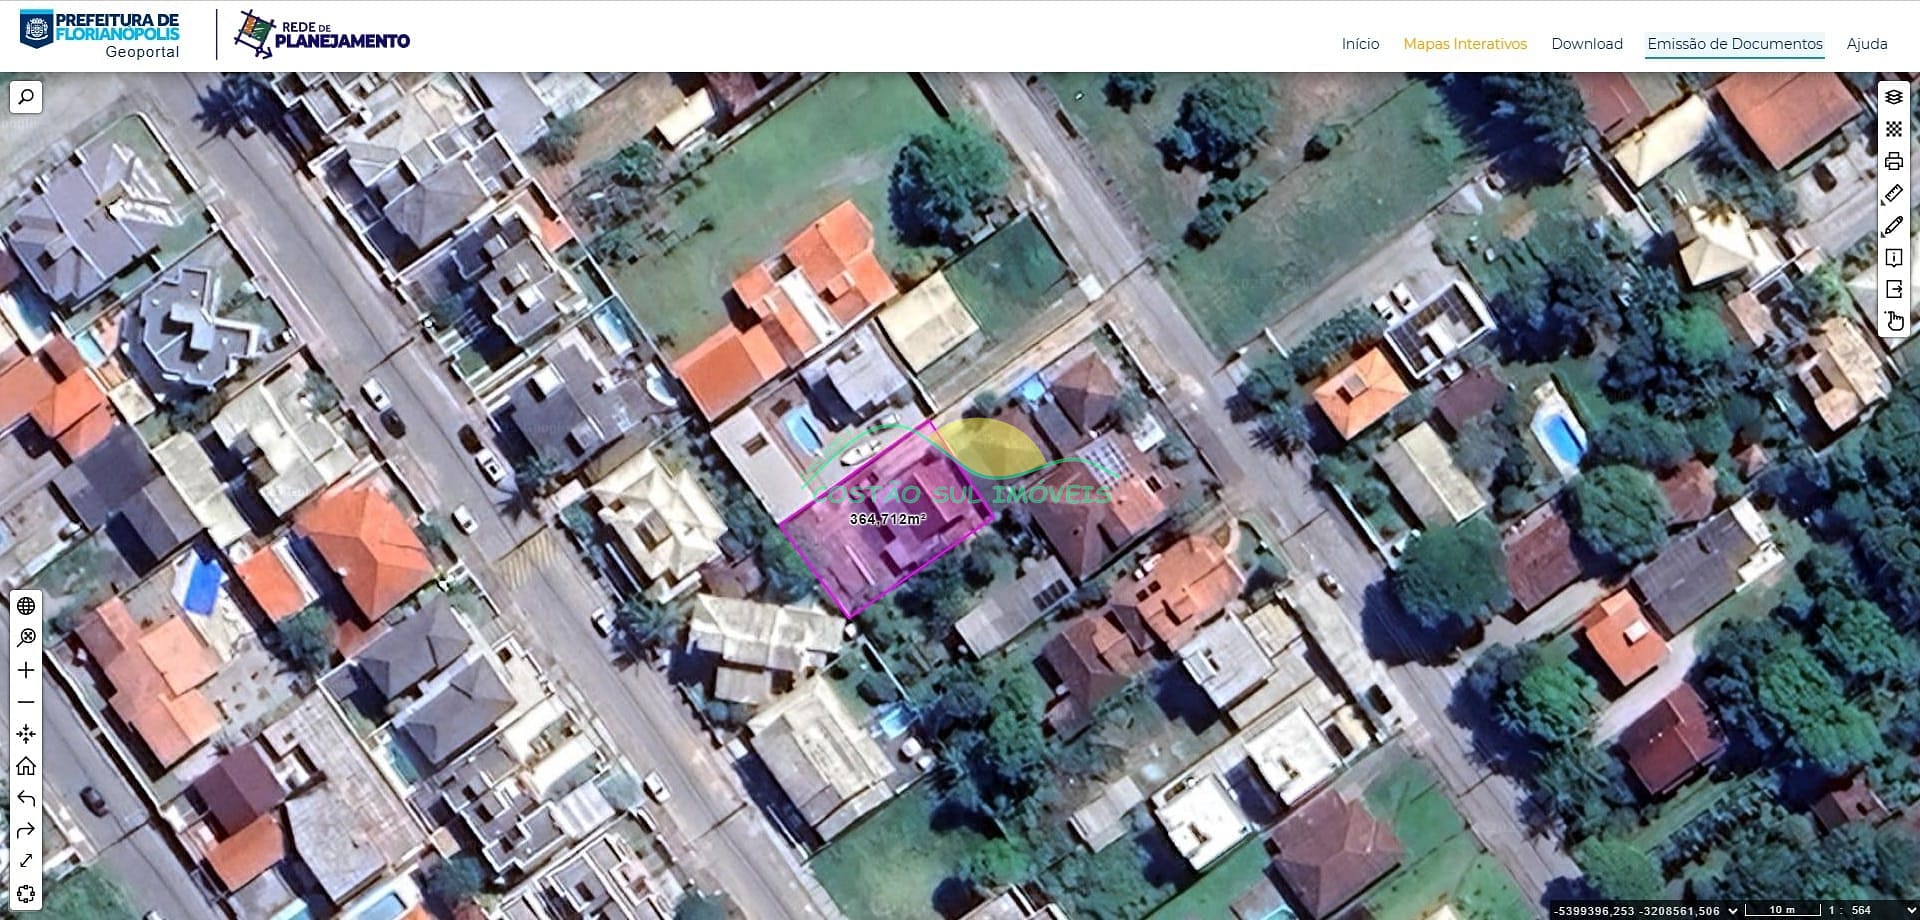Zoom out with the minus button
The image size is (1920, 920).
26,702
